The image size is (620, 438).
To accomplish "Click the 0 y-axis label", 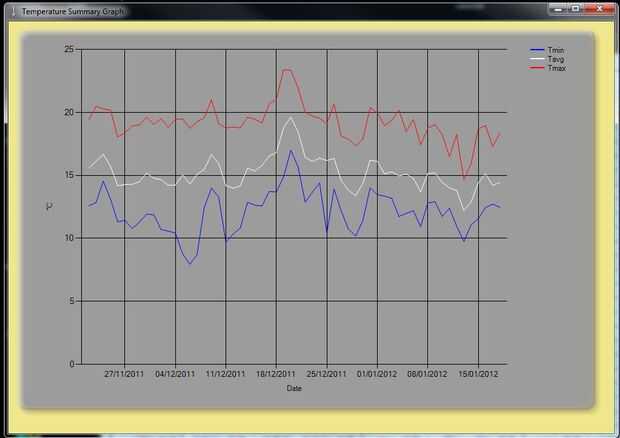I will click(72, 364).
